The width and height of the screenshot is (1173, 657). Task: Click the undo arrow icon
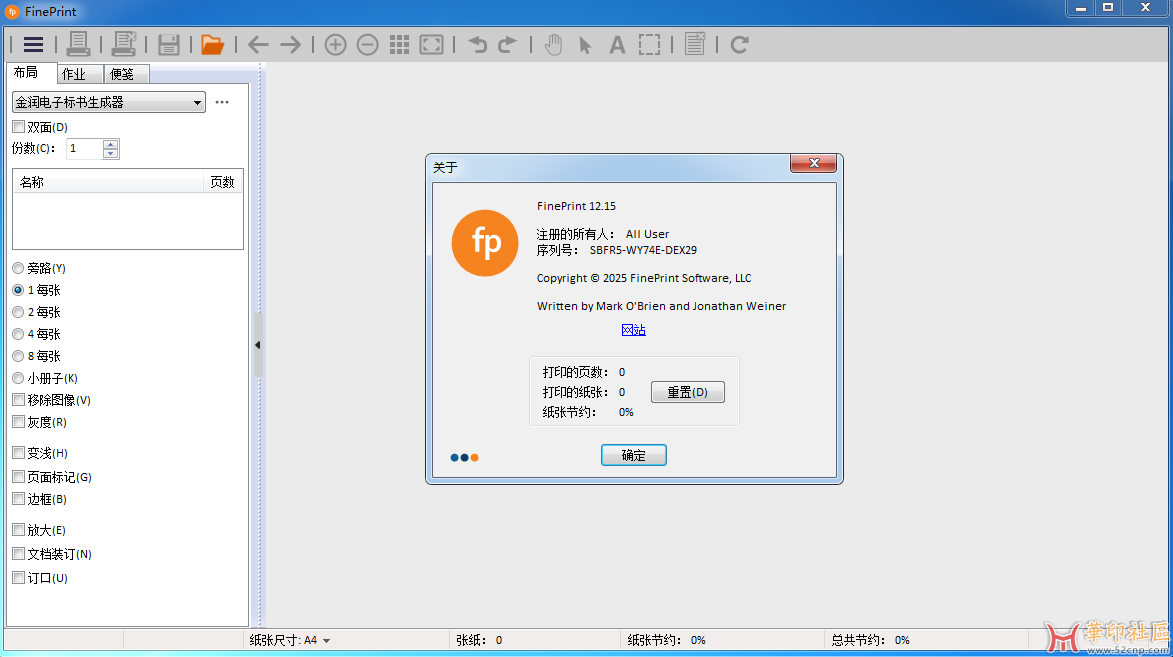477,45
